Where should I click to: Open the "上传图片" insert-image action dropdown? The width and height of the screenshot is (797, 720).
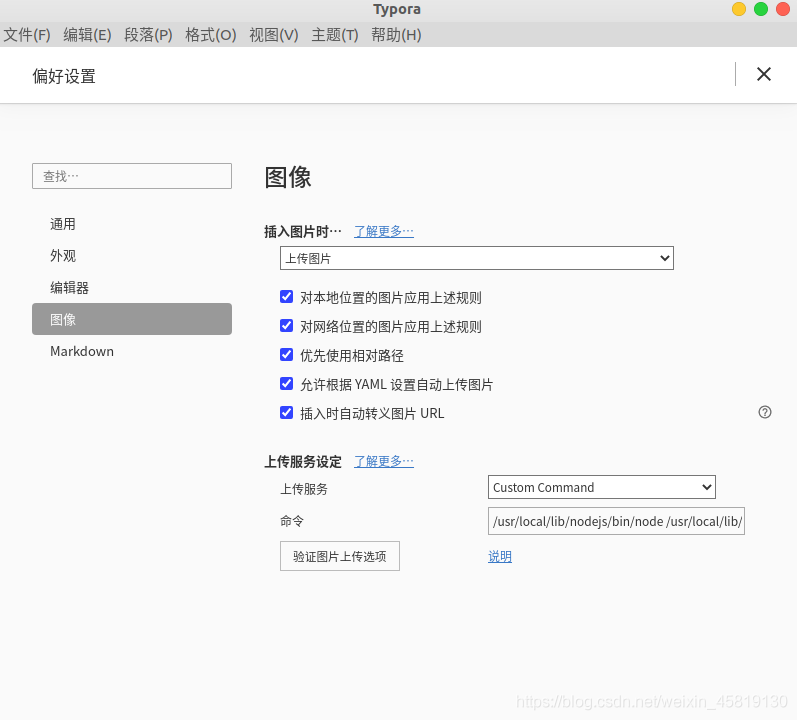click(x=476, y=258)
